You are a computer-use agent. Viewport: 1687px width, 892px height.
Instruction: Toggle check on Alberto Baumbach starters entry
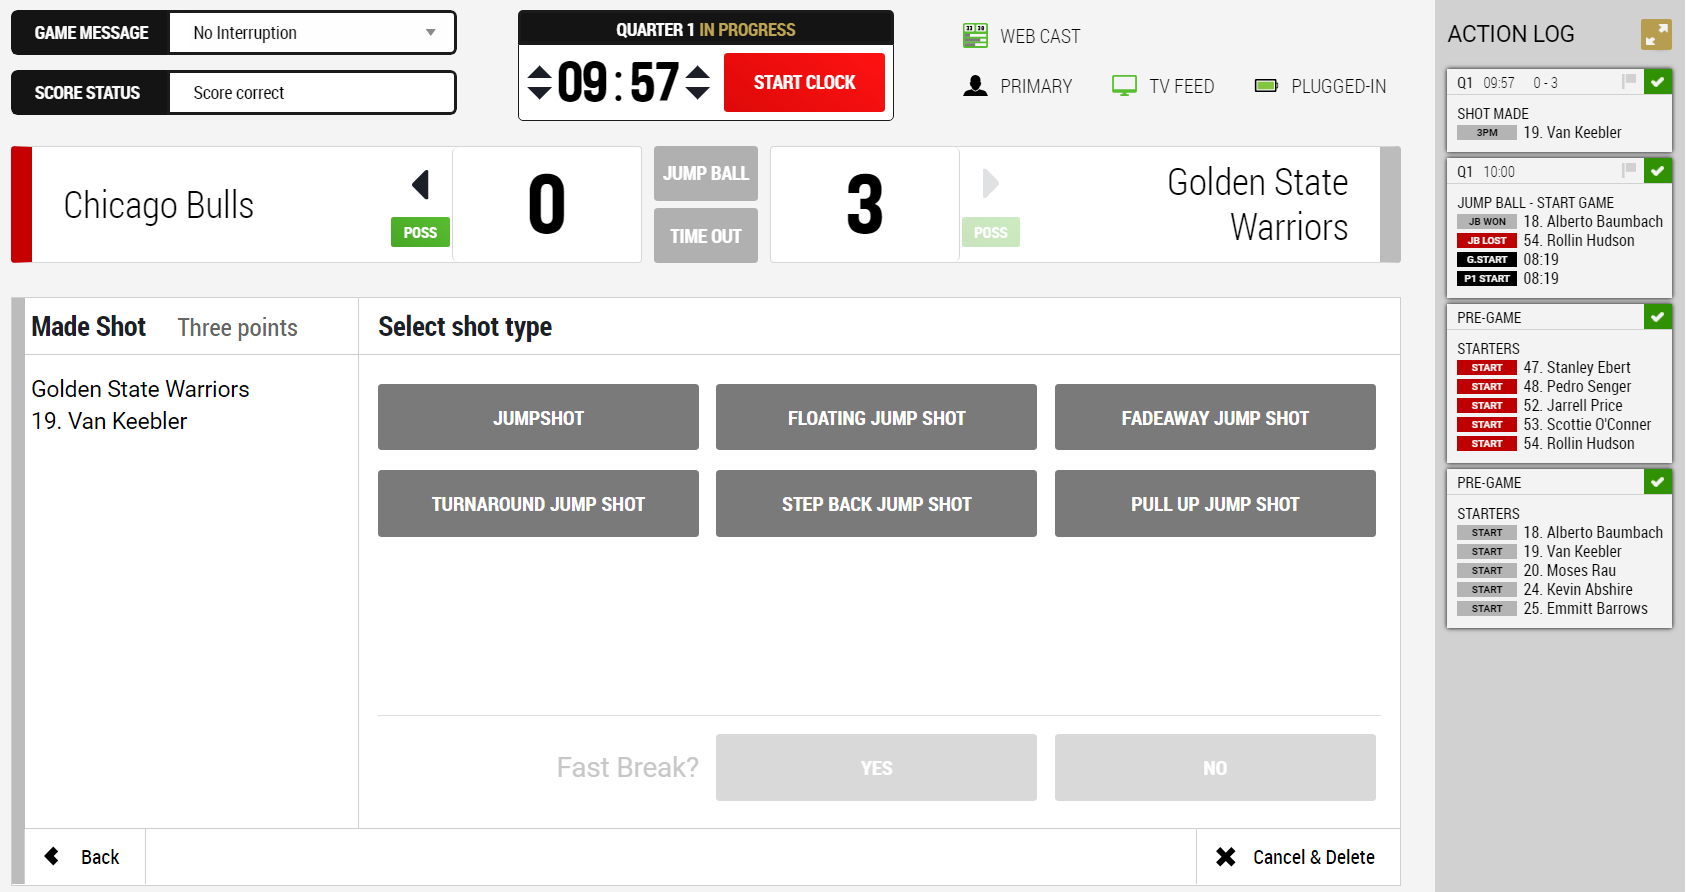[x=1658, y=481]
